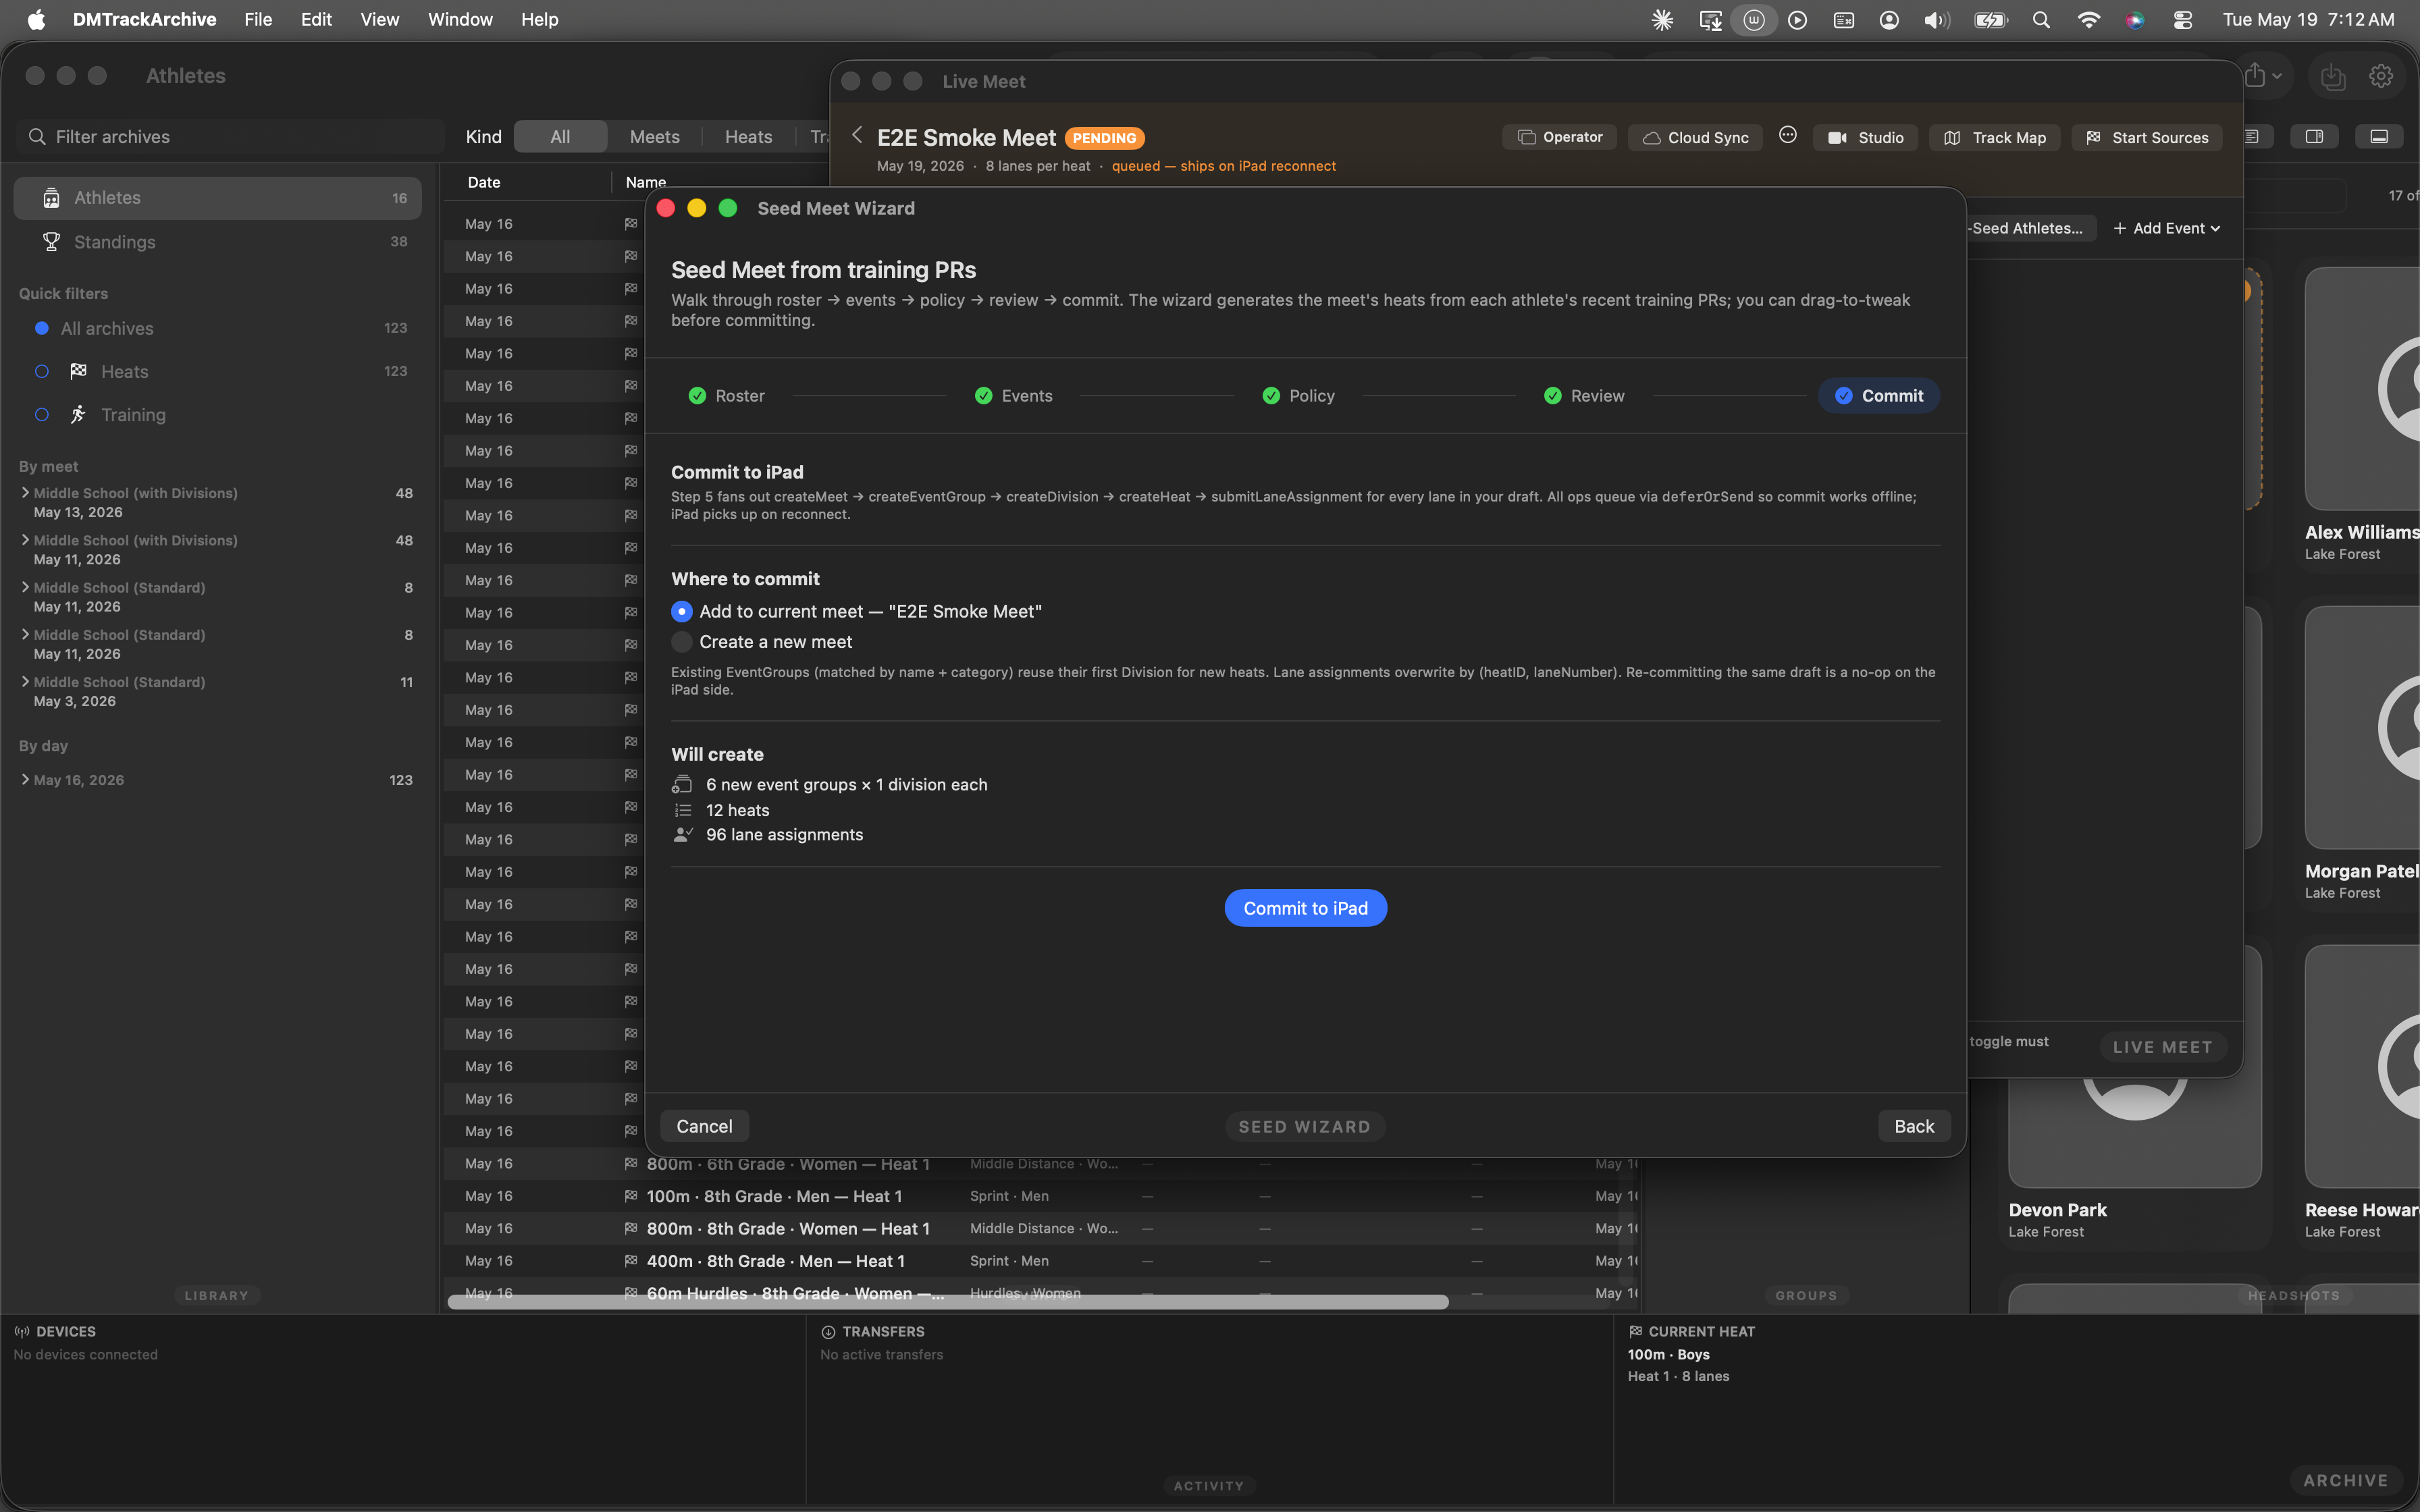
Task: Toggle the bottom panel layout icon
Action: (x=2379, y=137)
